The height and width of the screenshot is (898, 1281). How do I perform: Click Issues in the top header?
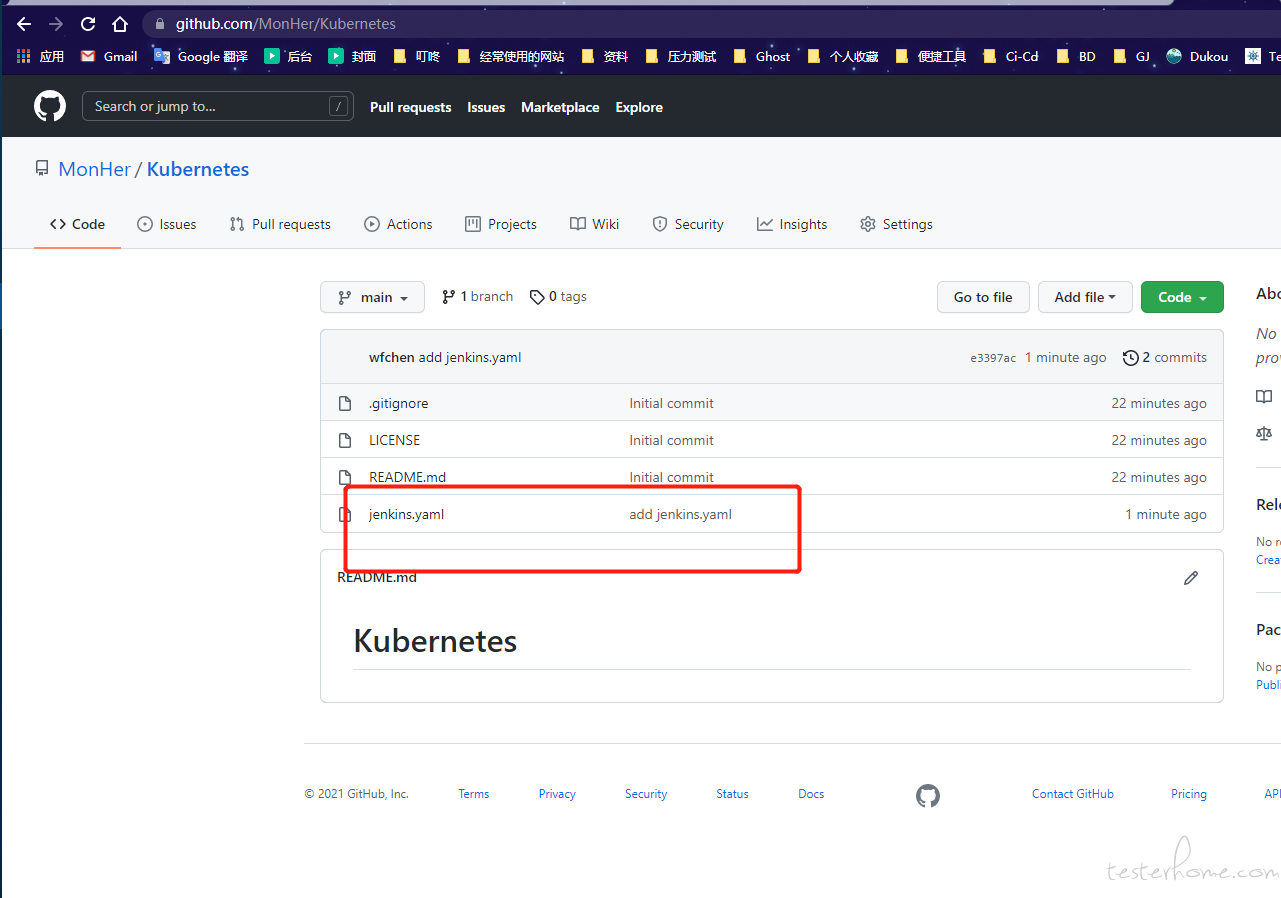(x=486, y=107)
